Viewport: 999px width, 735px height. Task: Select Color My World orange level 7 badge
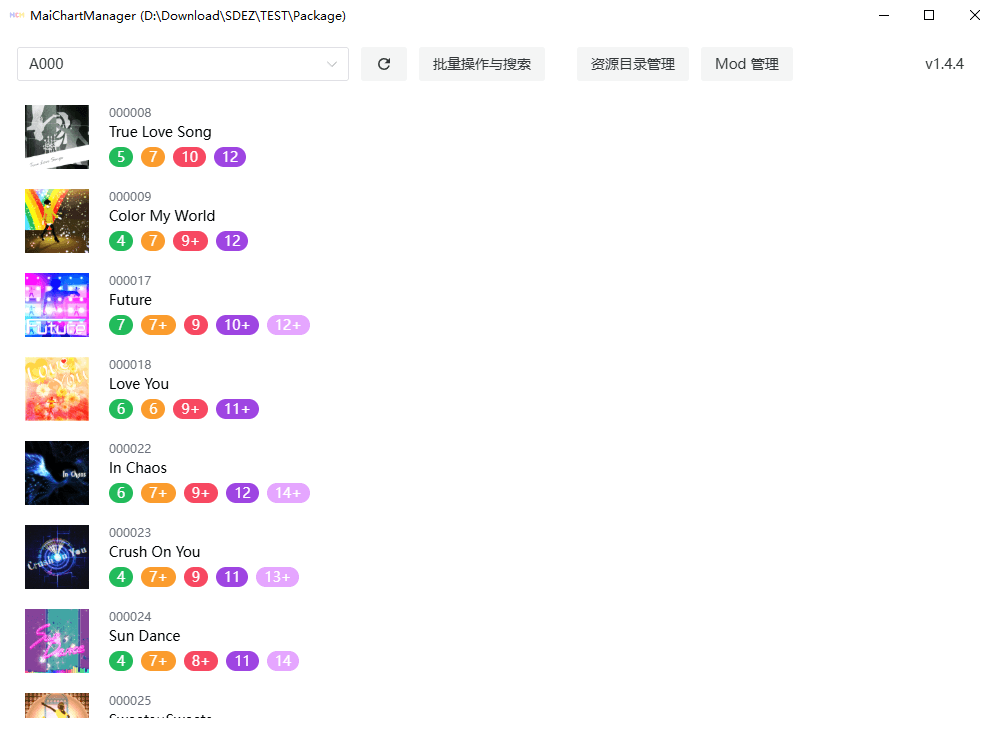tap(153, 241)
